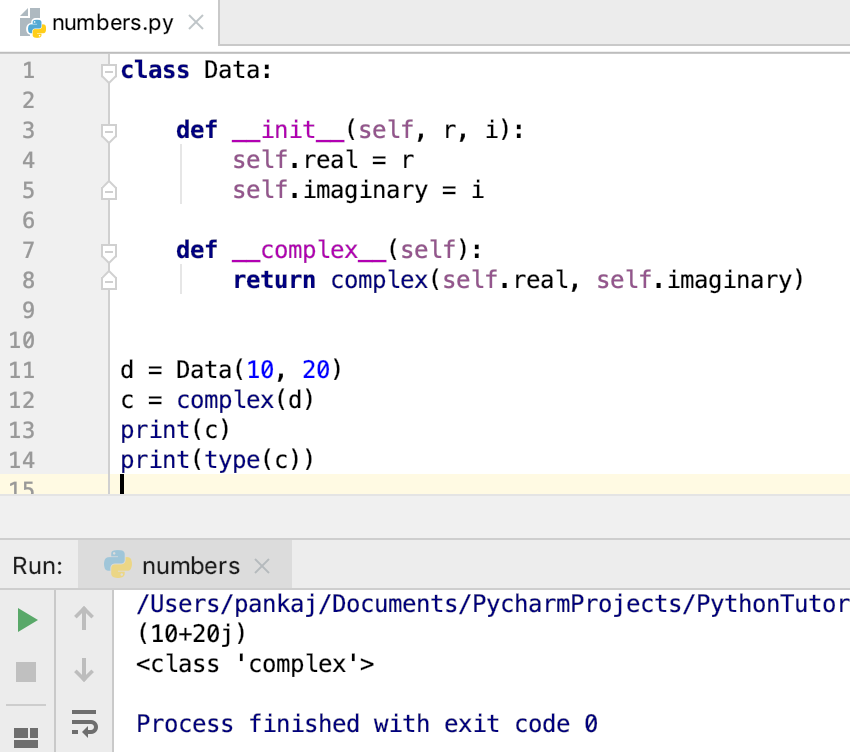This screenshot has width=850, height=752.
Task: Click the Python icon in the Run tab
Action: 118,566
